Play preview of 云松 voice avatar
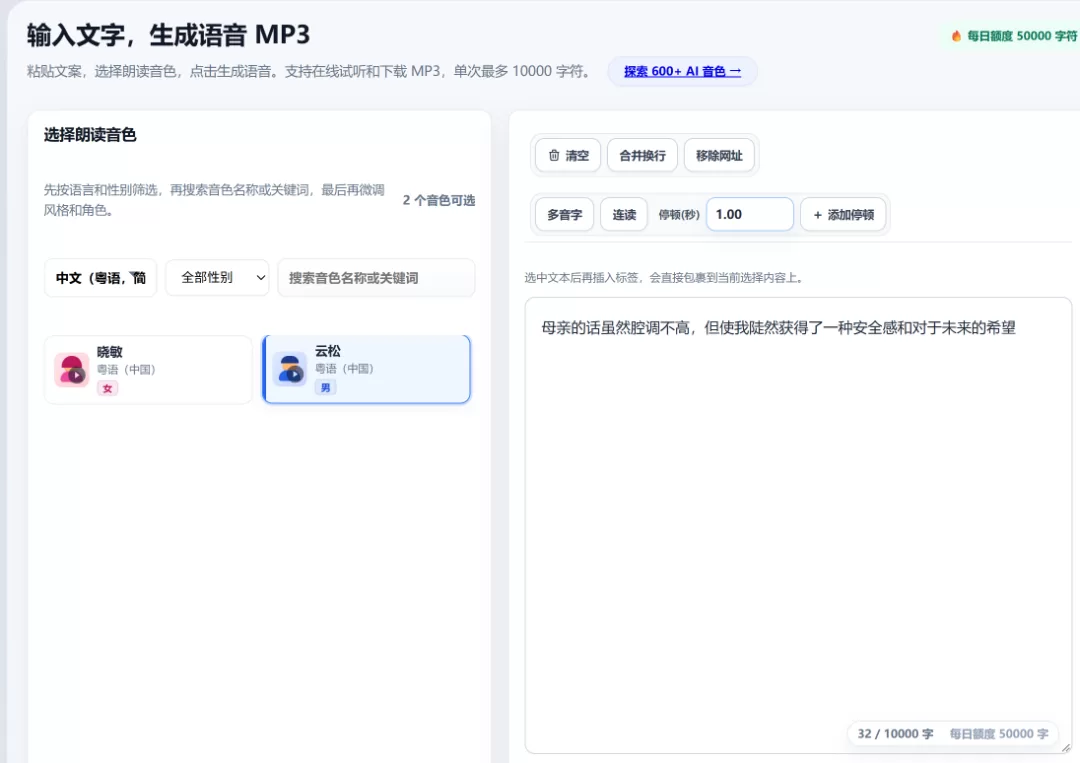1080x763 pixels. pyautogui.click(x=290, y=369)
